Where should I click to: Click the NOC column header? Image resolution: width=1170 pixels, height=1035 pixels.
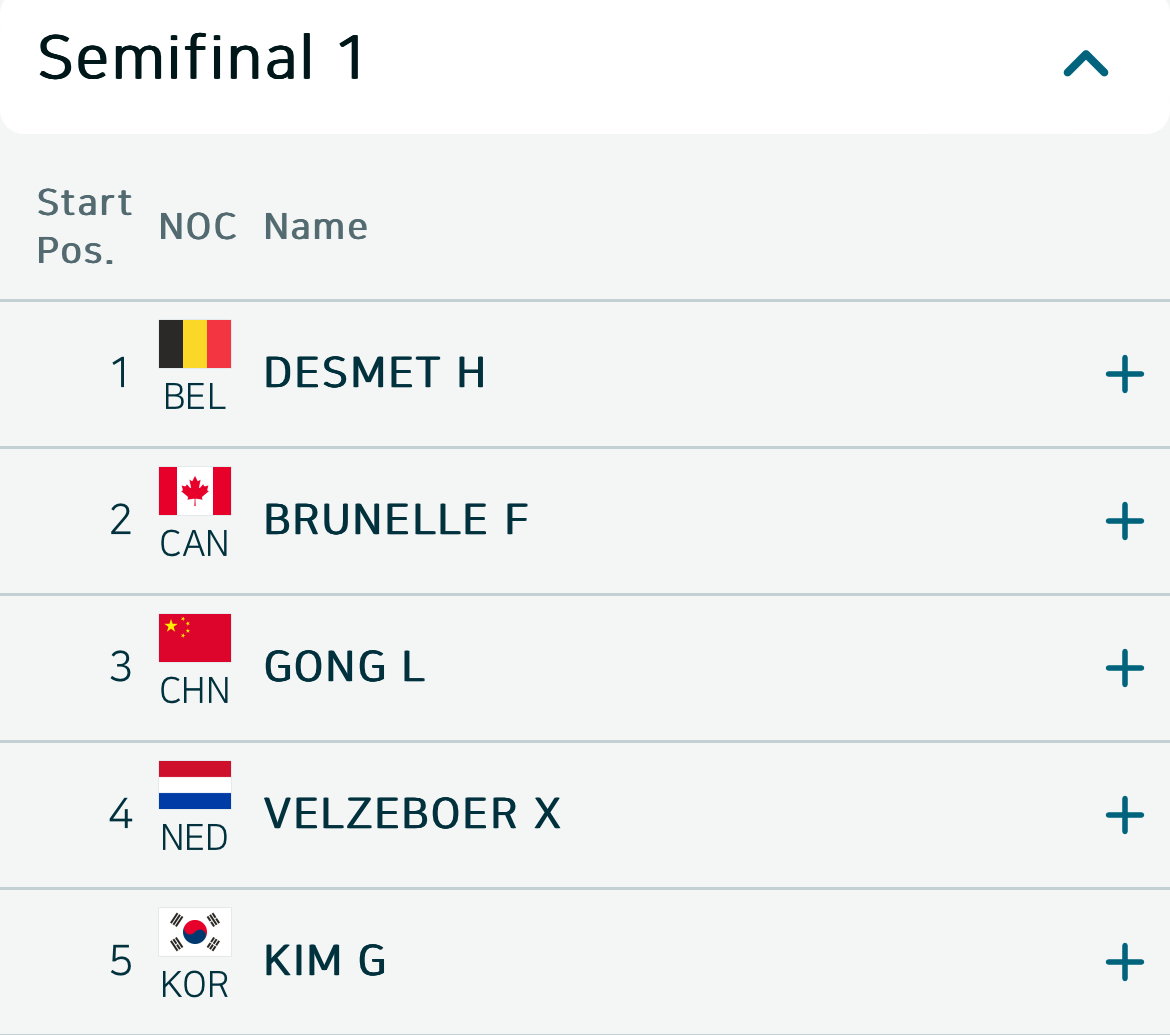[x=198, y=227]
